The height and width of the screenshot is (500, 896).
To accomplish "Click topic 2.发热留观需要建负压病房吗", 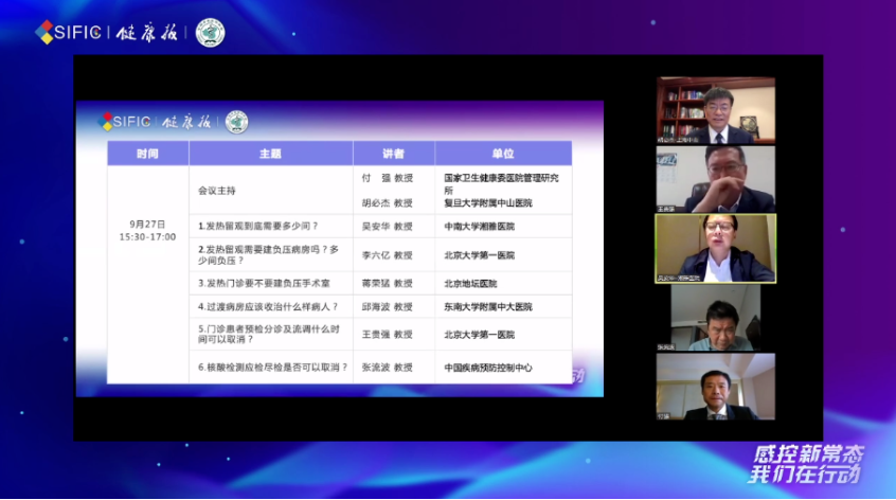I will pyautogui.click(x=269, y=255).
